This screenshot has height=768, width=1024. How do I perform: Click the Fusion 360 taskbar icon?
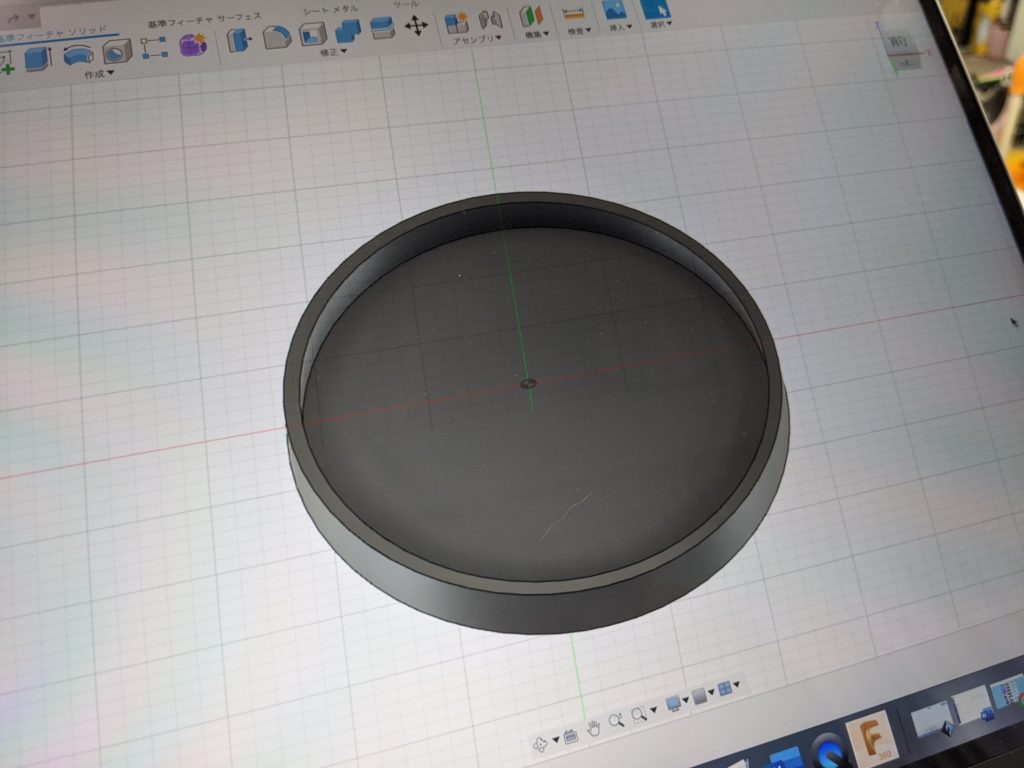point(872,739)
